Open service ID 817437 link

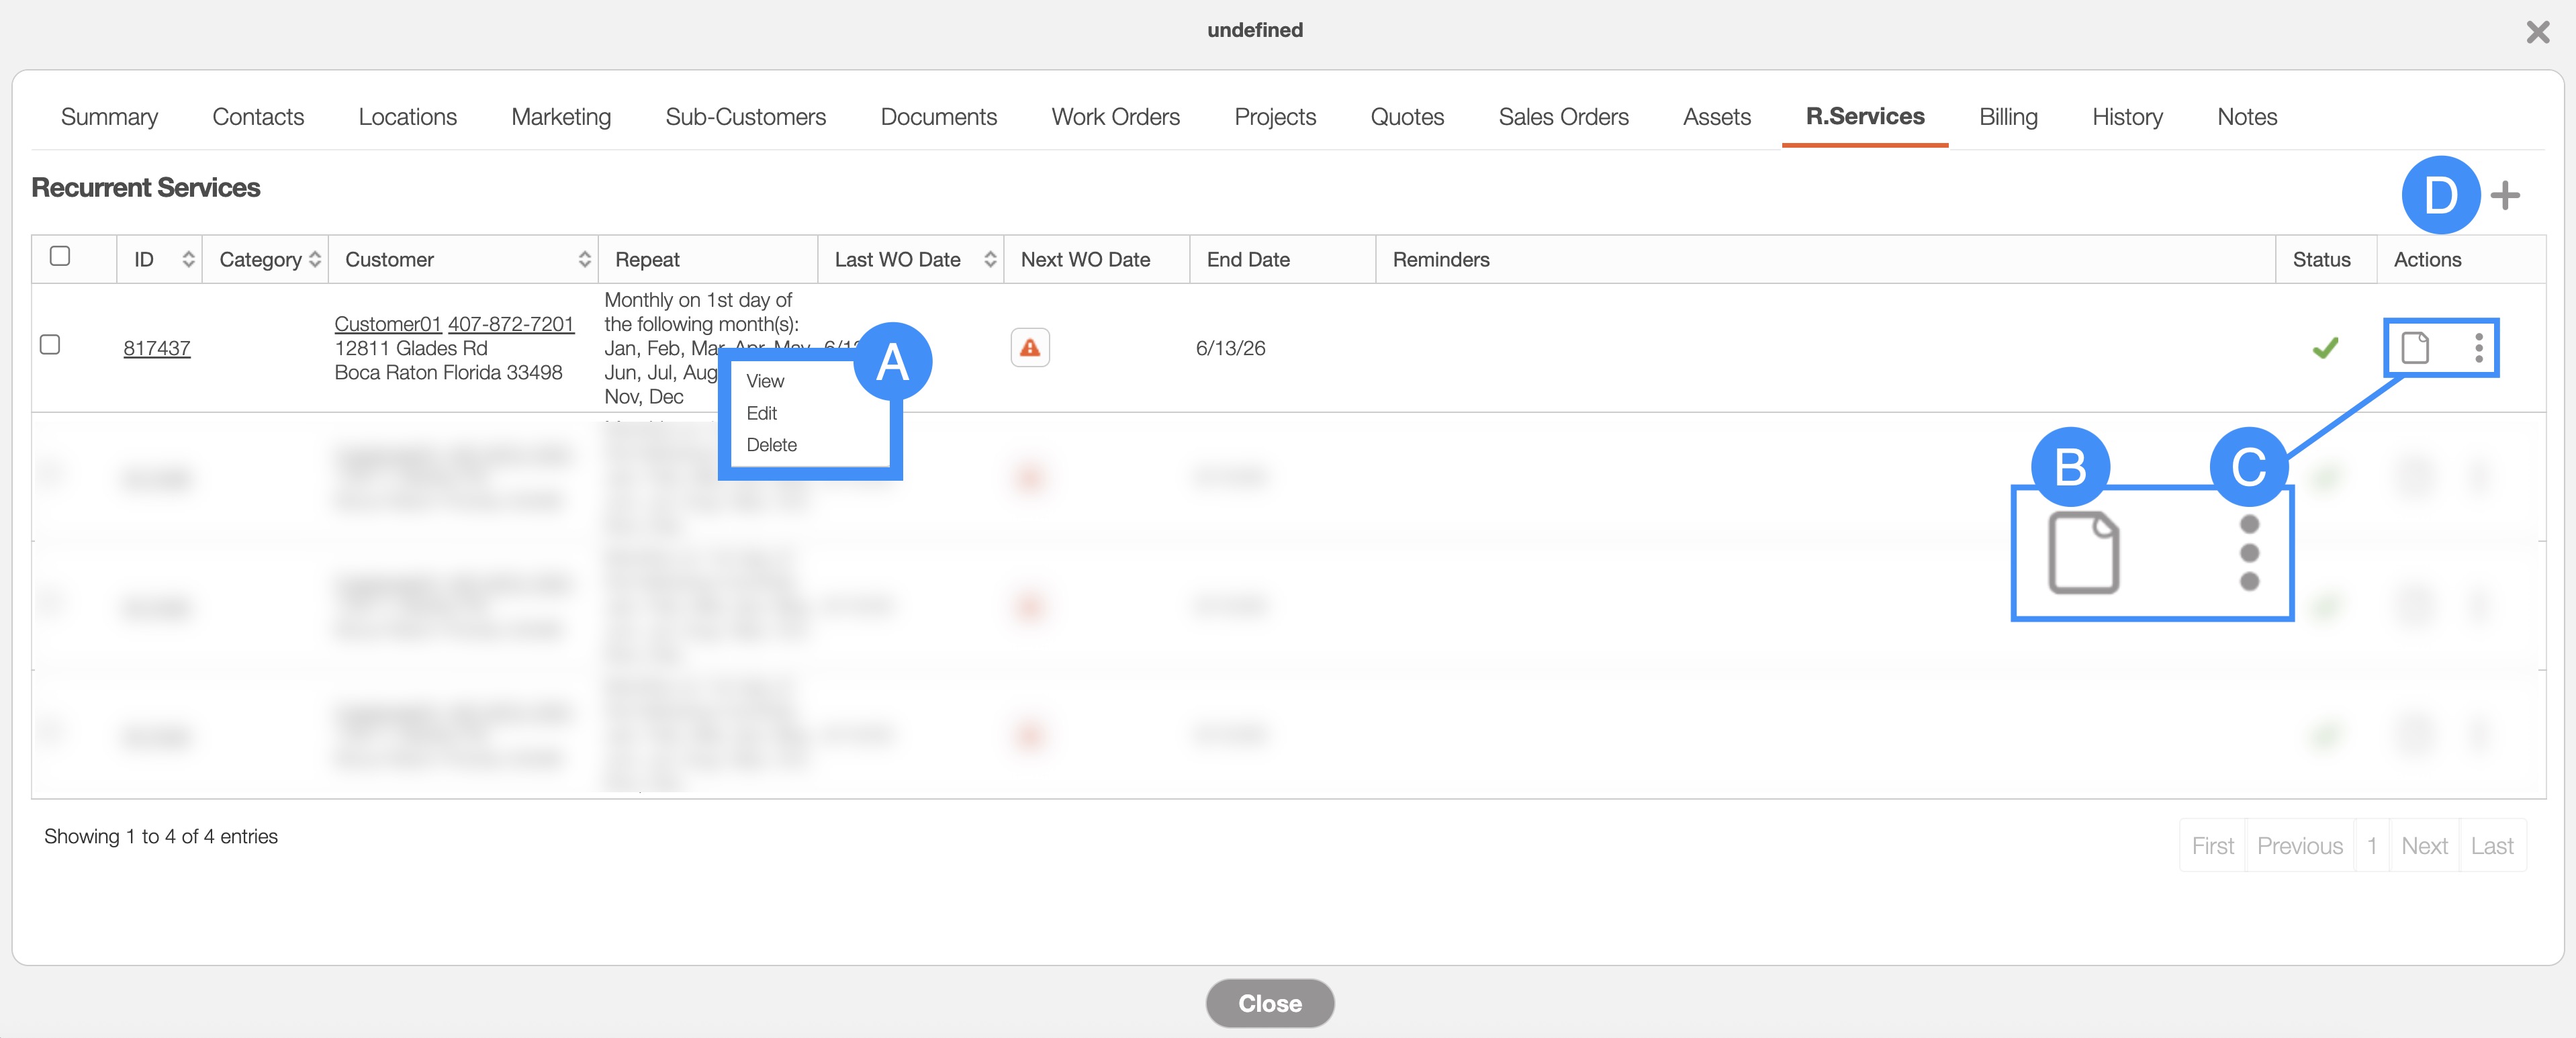coord(157,348)
